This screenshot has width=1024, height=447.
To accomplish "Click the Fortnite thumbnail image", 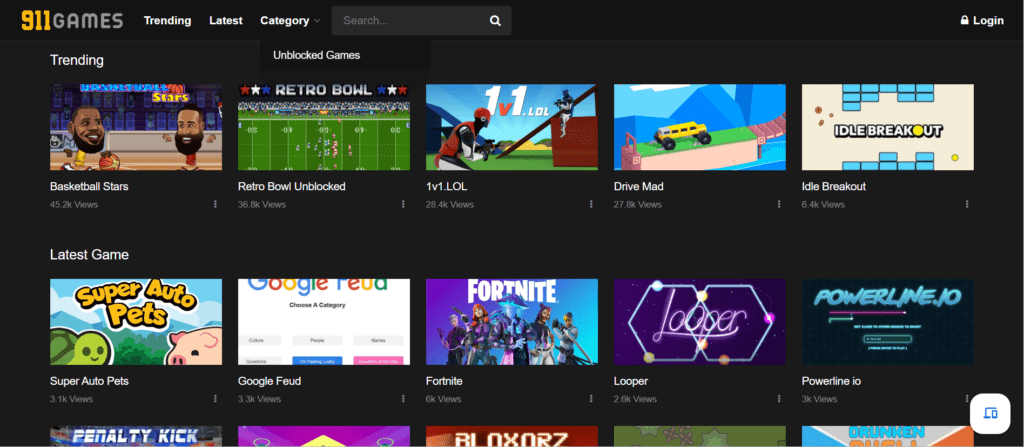I will pos(512,322).
